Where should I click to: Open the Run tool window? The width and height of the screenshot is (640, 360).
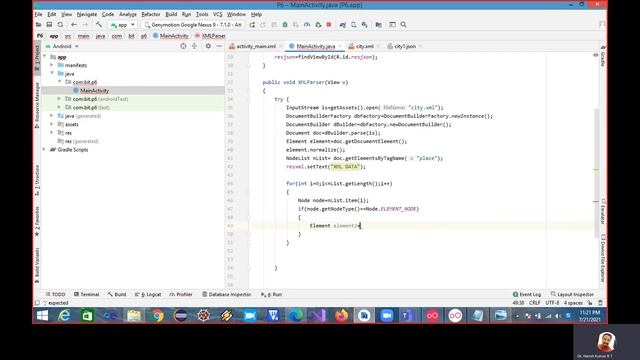click(271, 294)
